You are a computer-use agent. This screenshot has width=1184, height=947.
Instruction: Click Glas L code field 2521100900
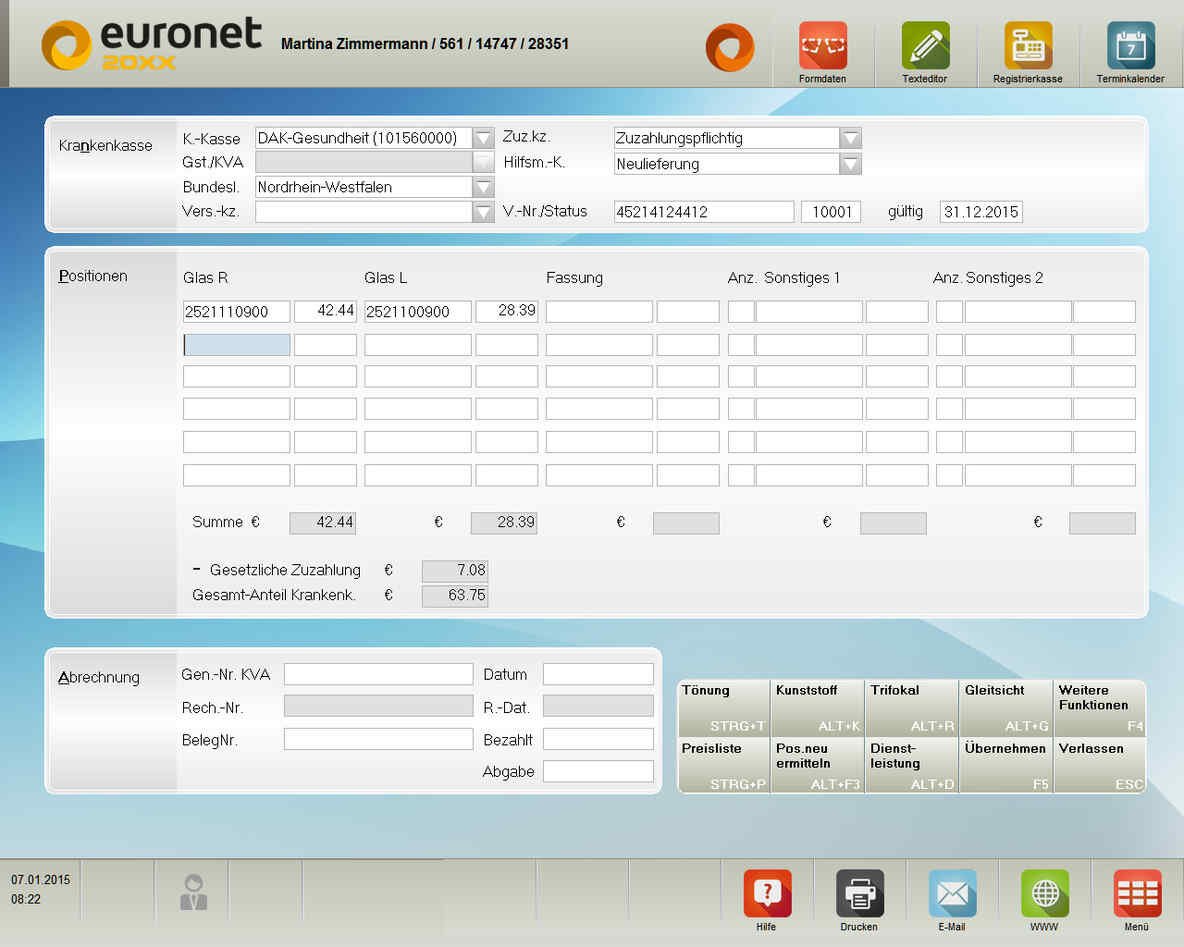pos(418,312)
